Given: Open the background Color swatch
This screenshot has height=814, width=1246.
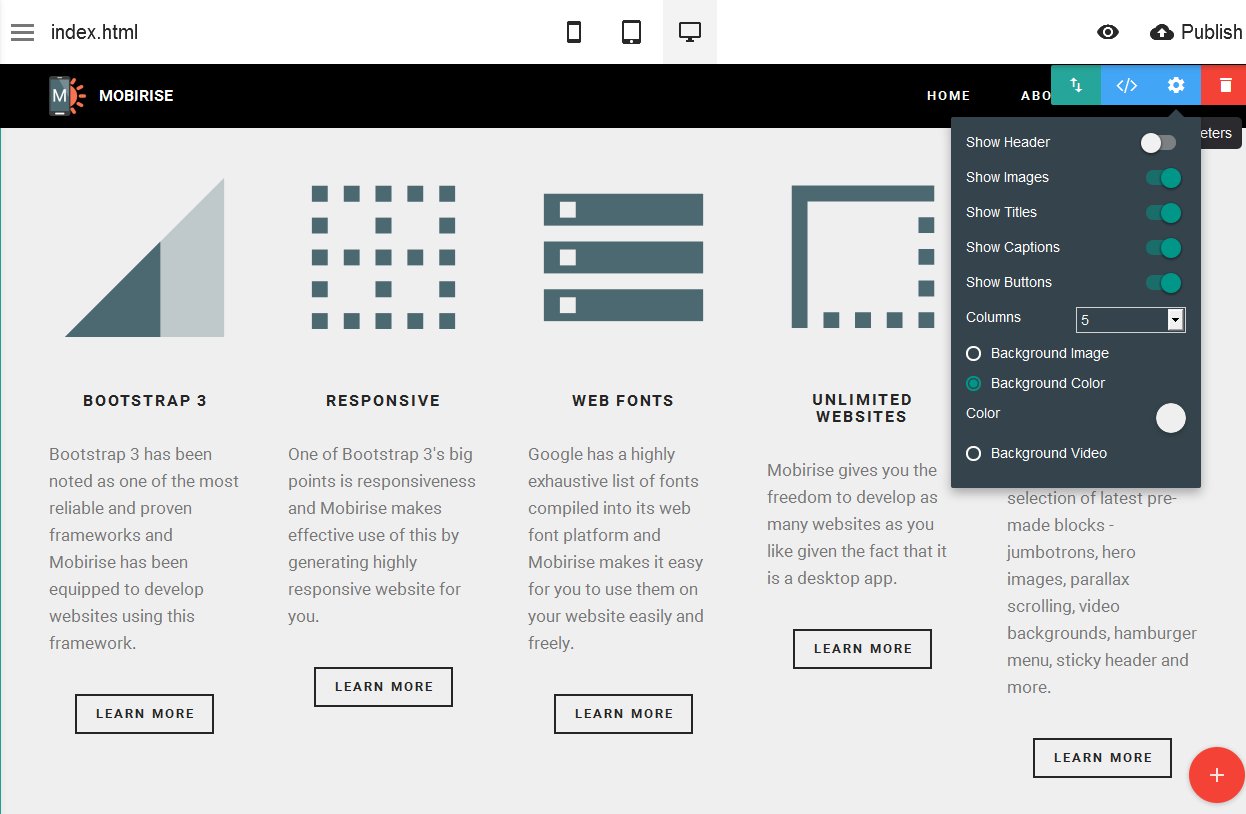Looking at the screenshot, I should [1171, 418].
